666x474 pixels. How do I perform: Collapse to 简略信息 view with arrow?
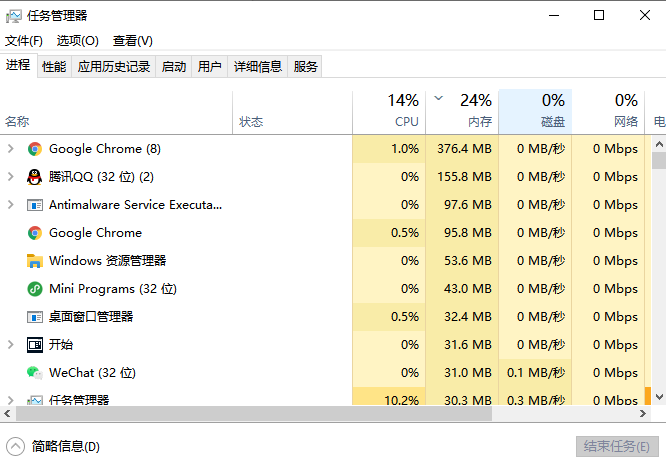tap(15, 446)
